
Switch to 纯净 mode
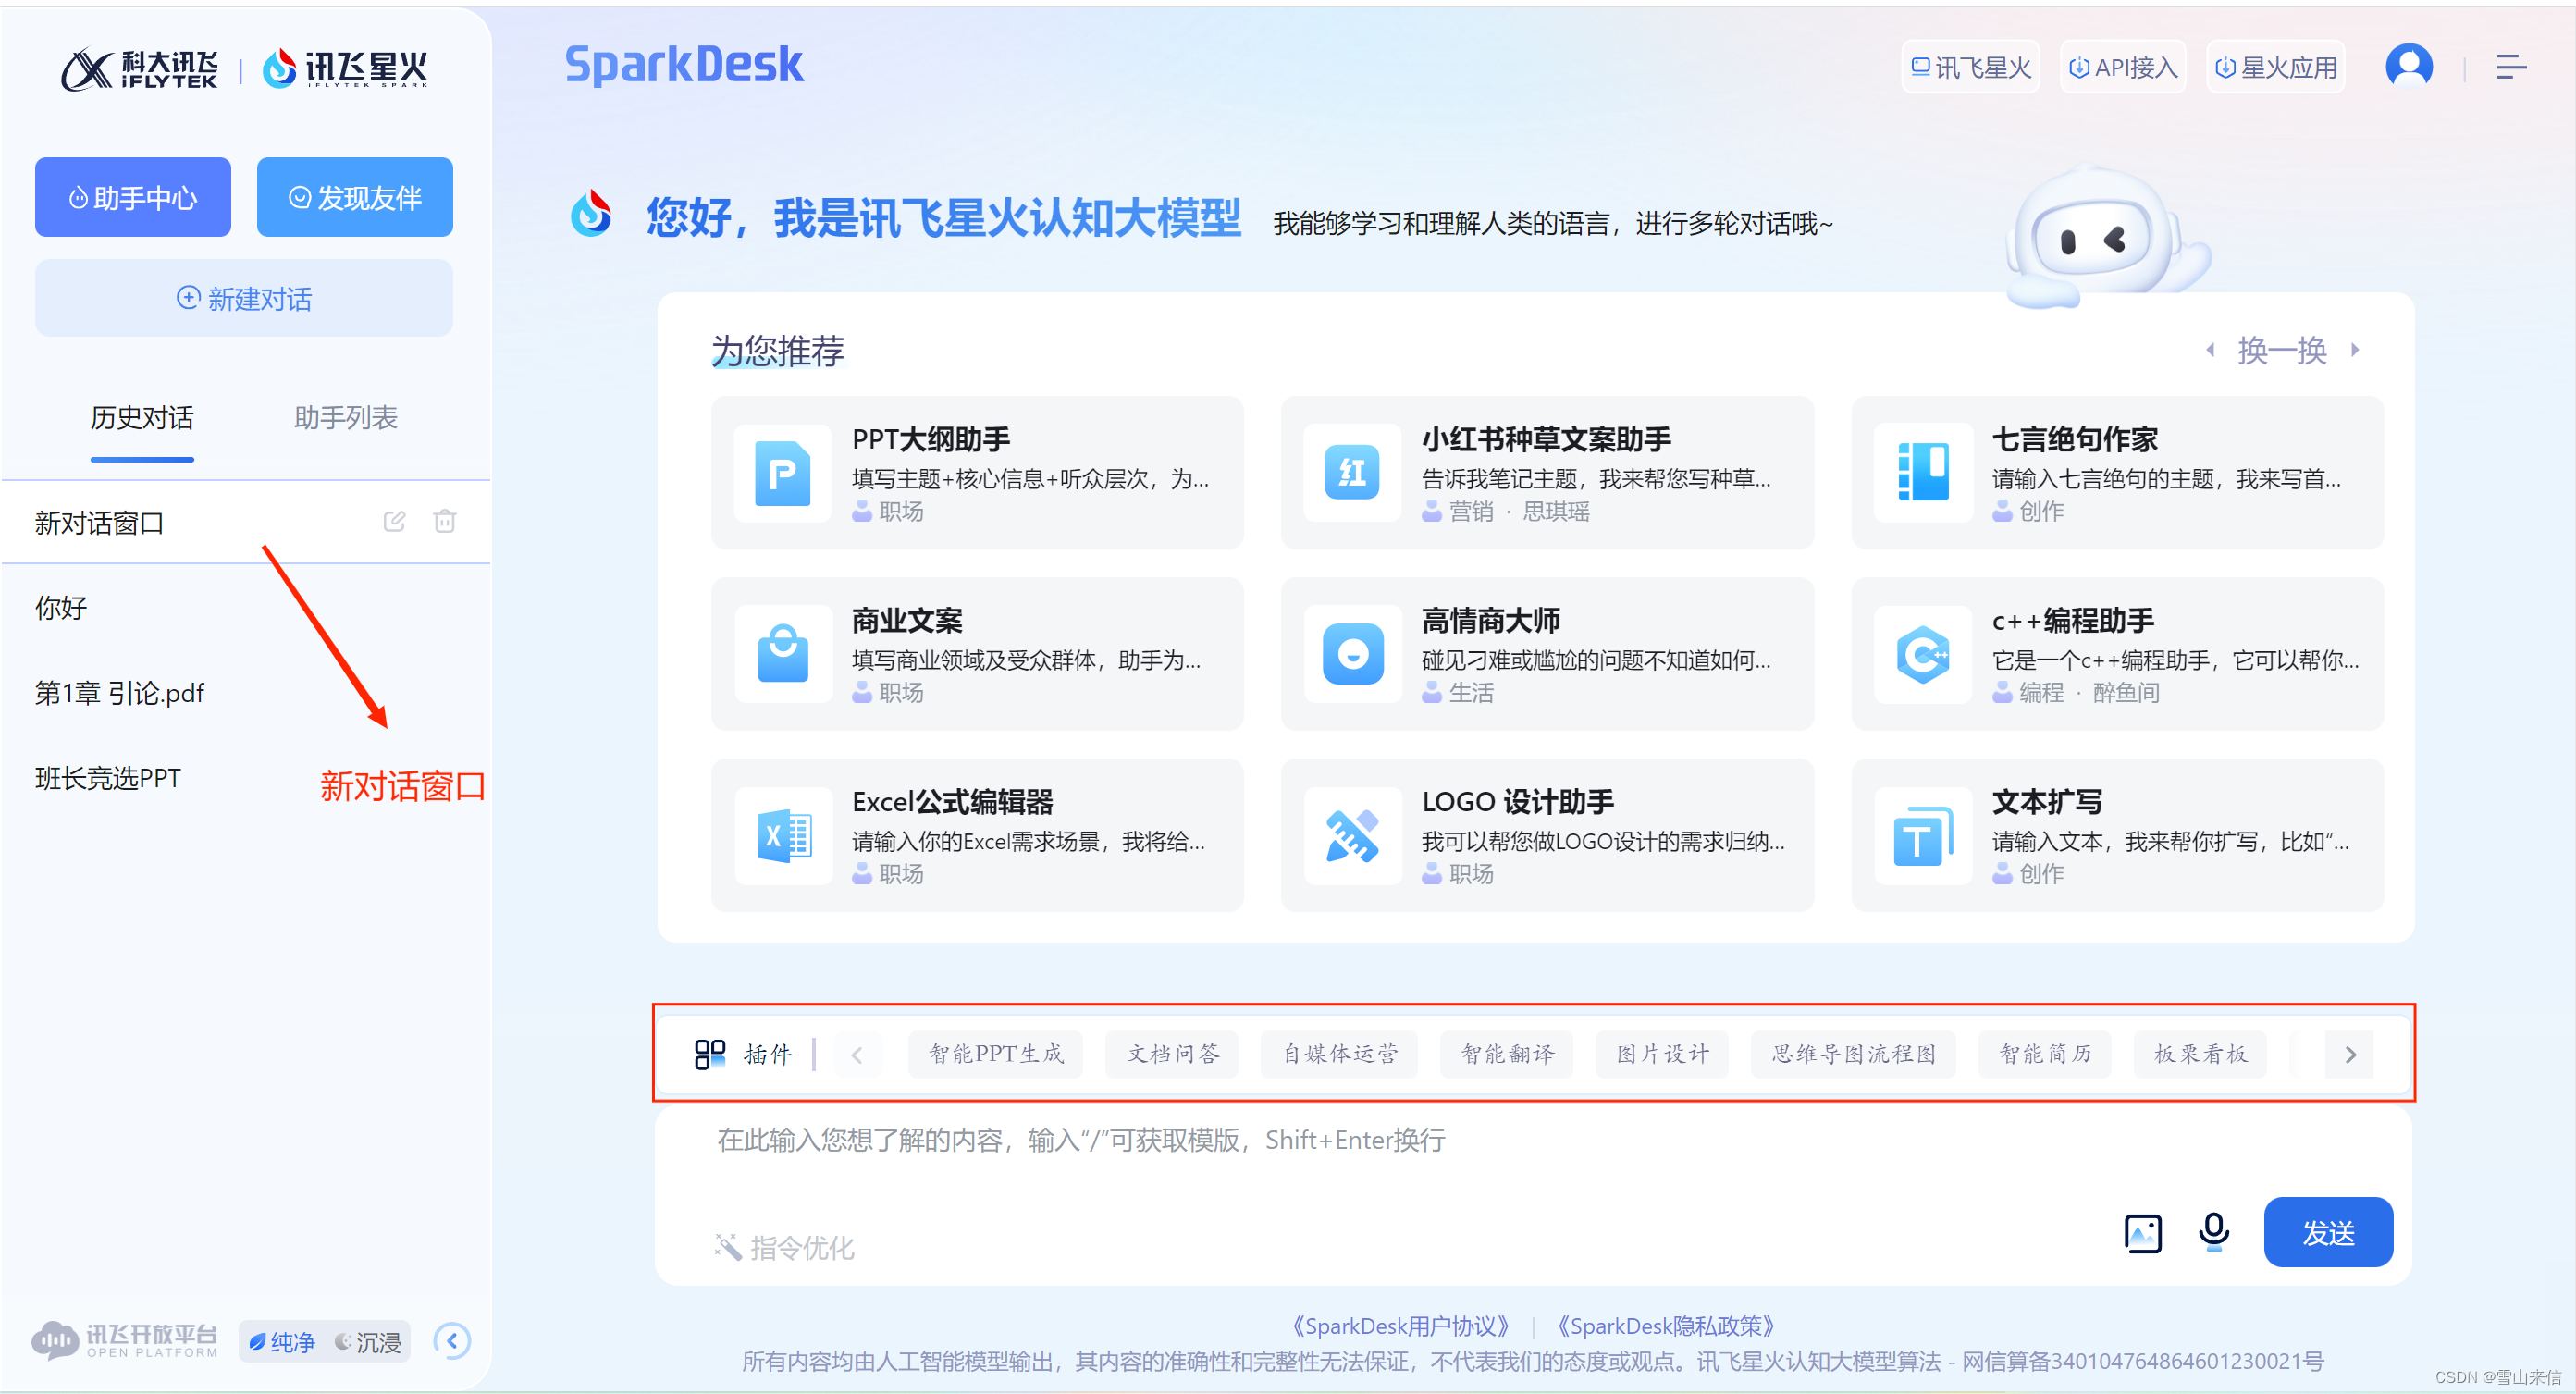click(x=281, y=1341)
